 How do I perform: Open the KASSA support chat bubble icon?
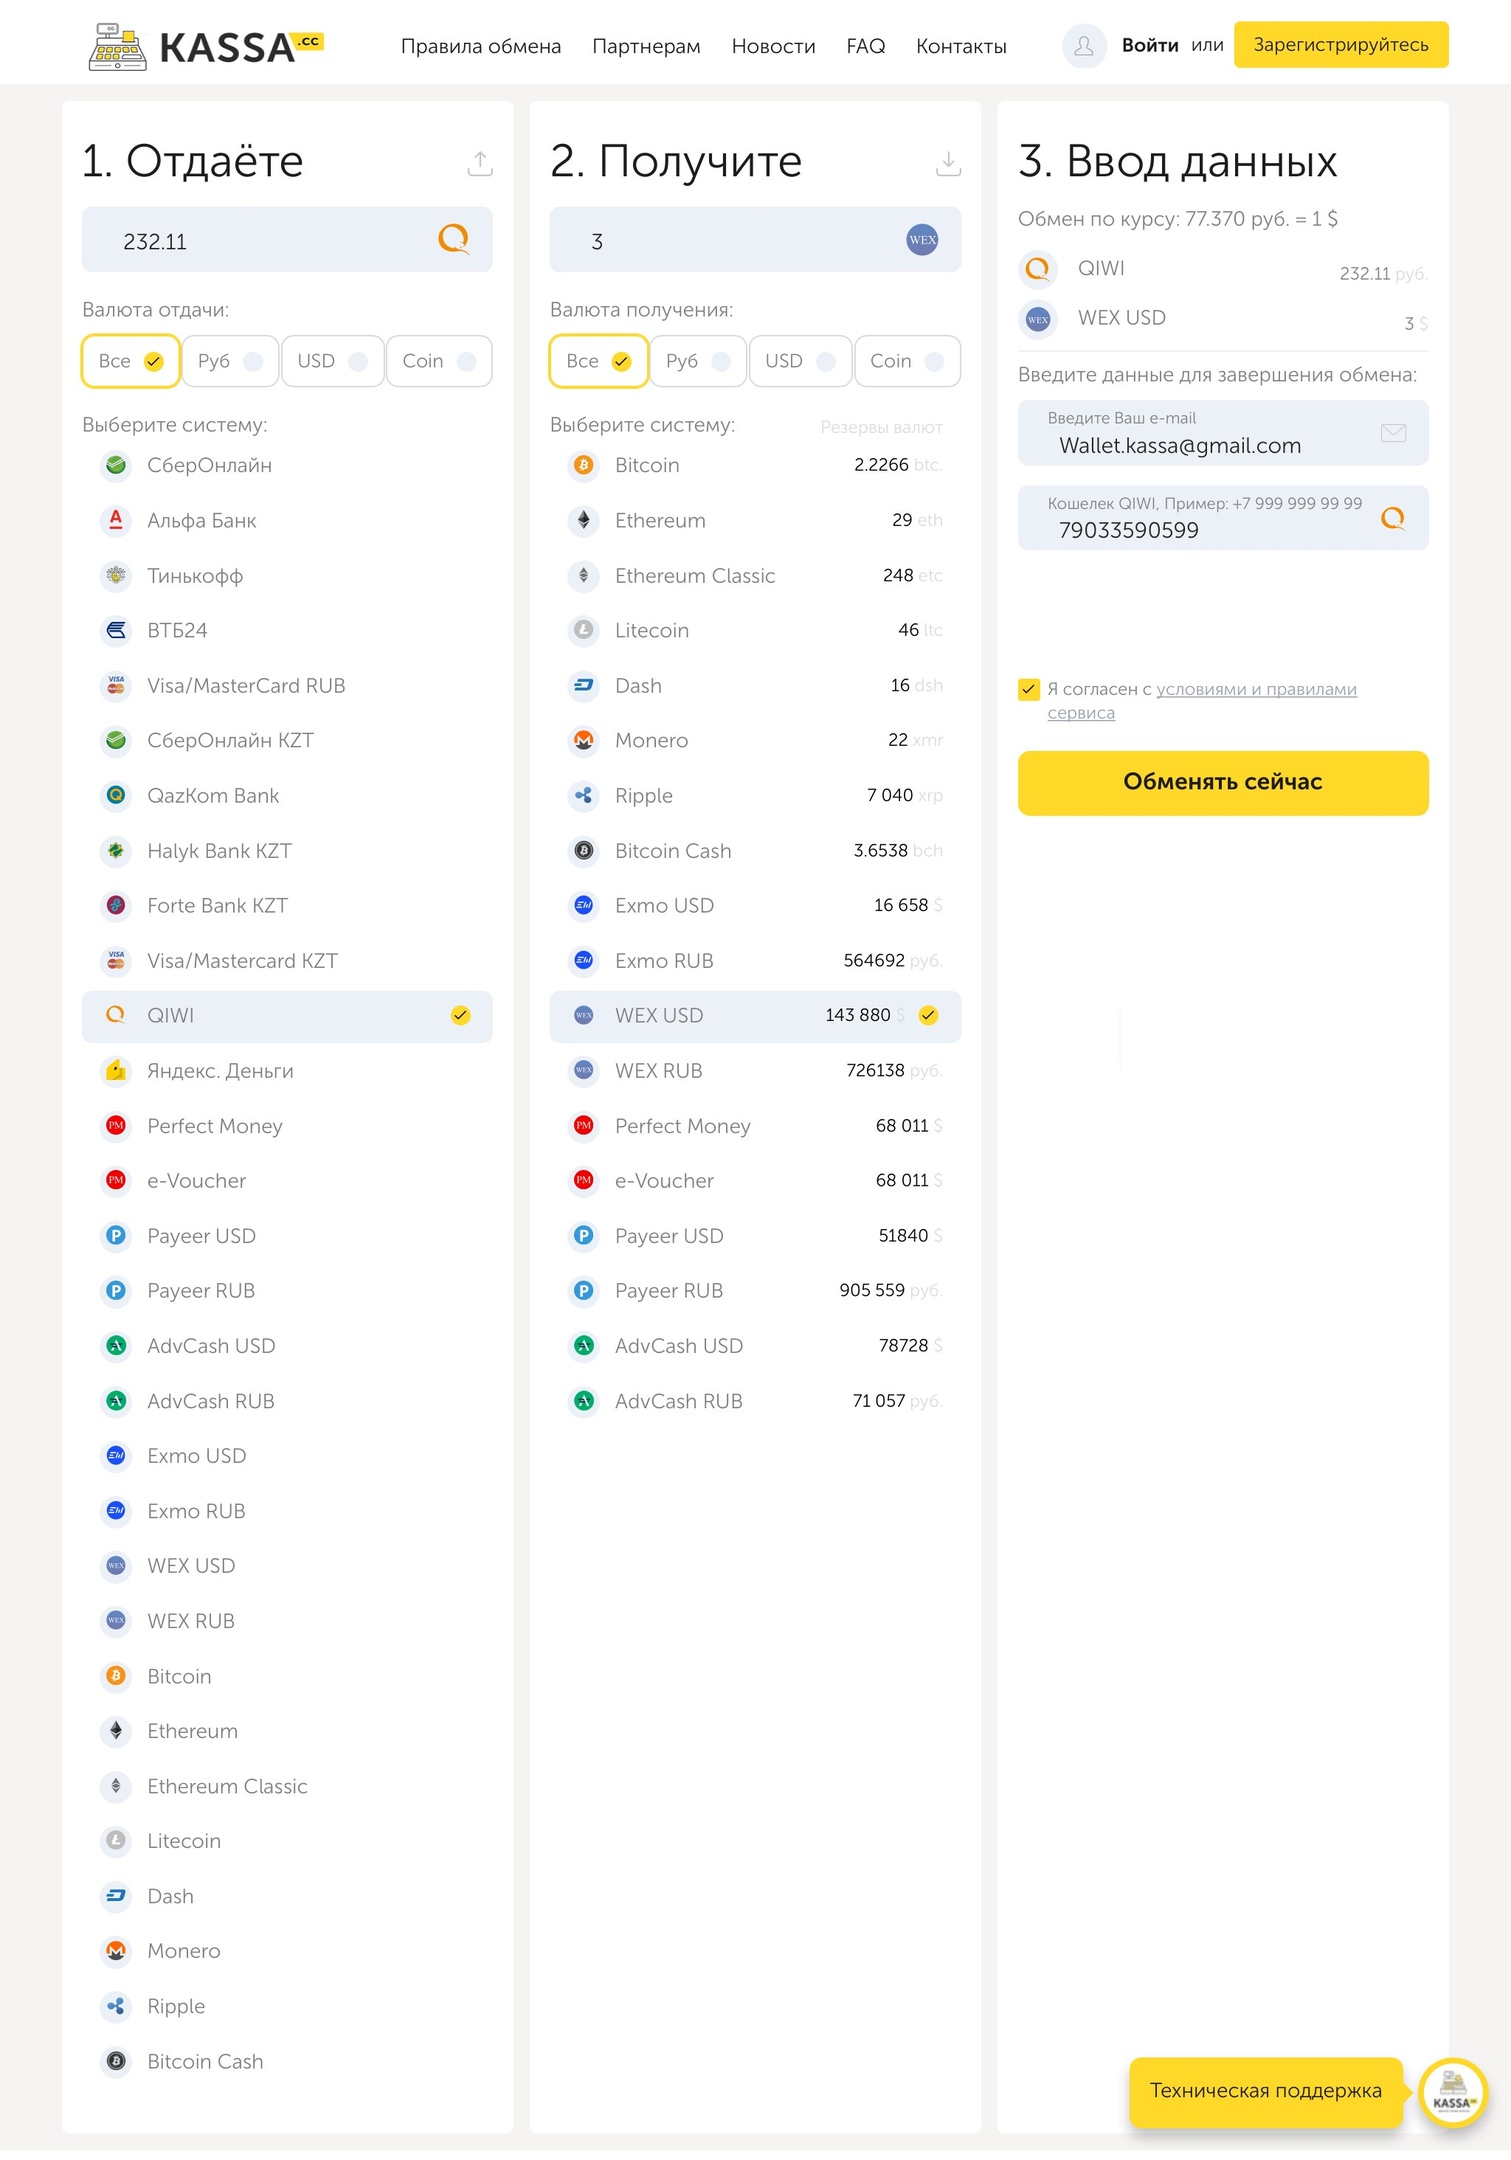[x=1452, y=2090]
